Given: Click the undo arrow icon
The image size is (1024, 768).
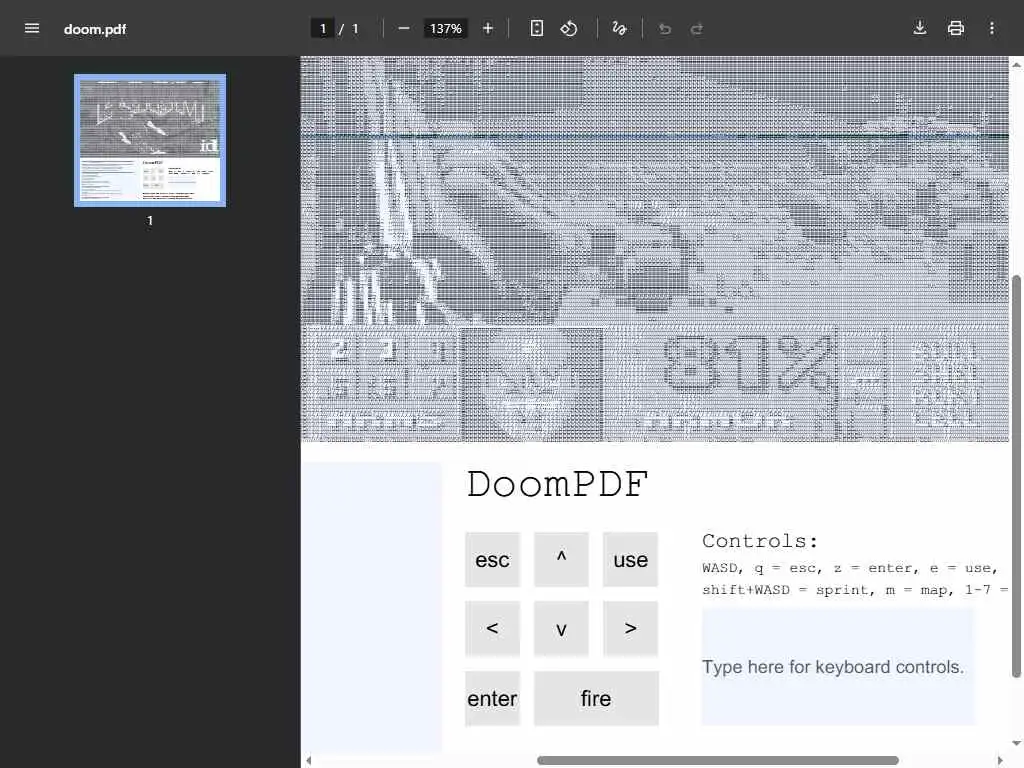Looking at the screenshot, I should (665, 29).
